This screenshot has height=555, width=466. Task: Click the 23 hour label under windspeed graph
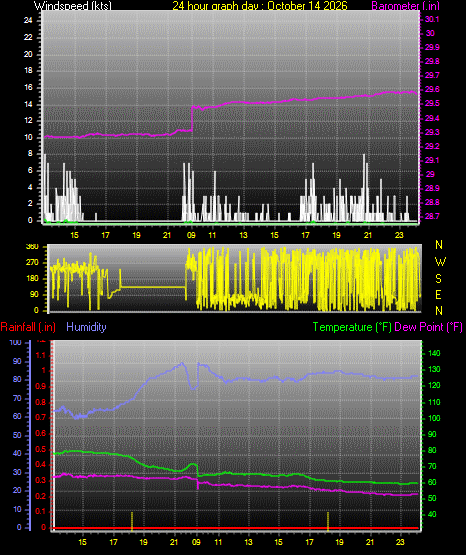pyautogui.click(x=399, y=235)
